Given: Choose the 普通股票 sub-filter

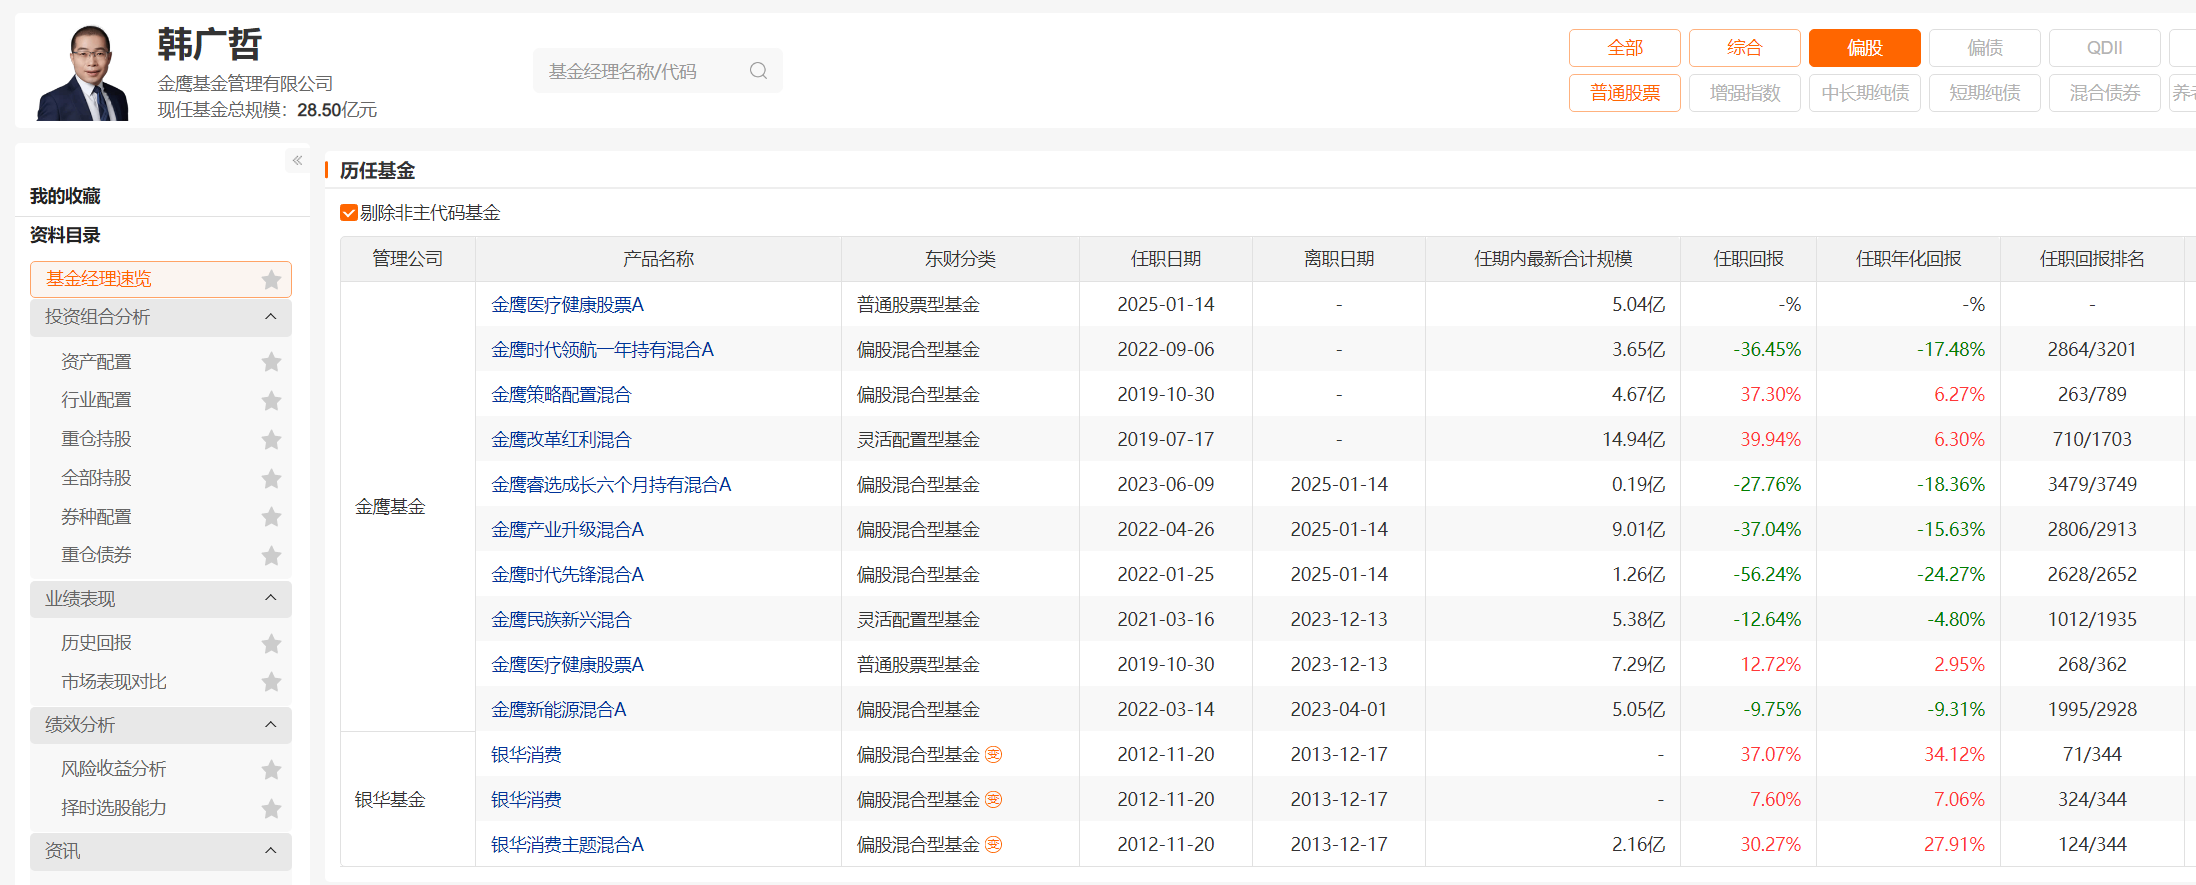Looking at the screenshot, I should [x=1624, y=93].
